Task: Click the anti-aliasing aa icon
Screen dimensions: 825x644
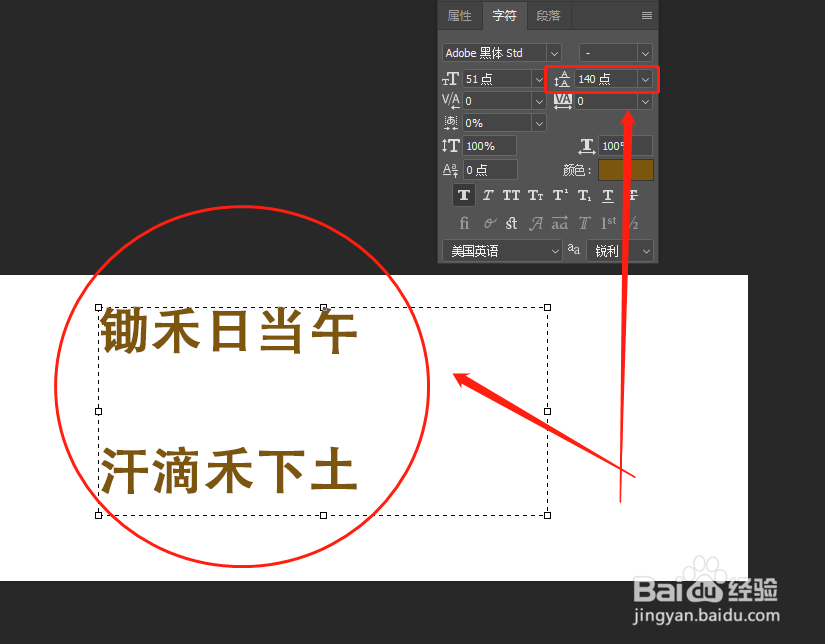Action: pyautogui.click(x=574, y=249)
